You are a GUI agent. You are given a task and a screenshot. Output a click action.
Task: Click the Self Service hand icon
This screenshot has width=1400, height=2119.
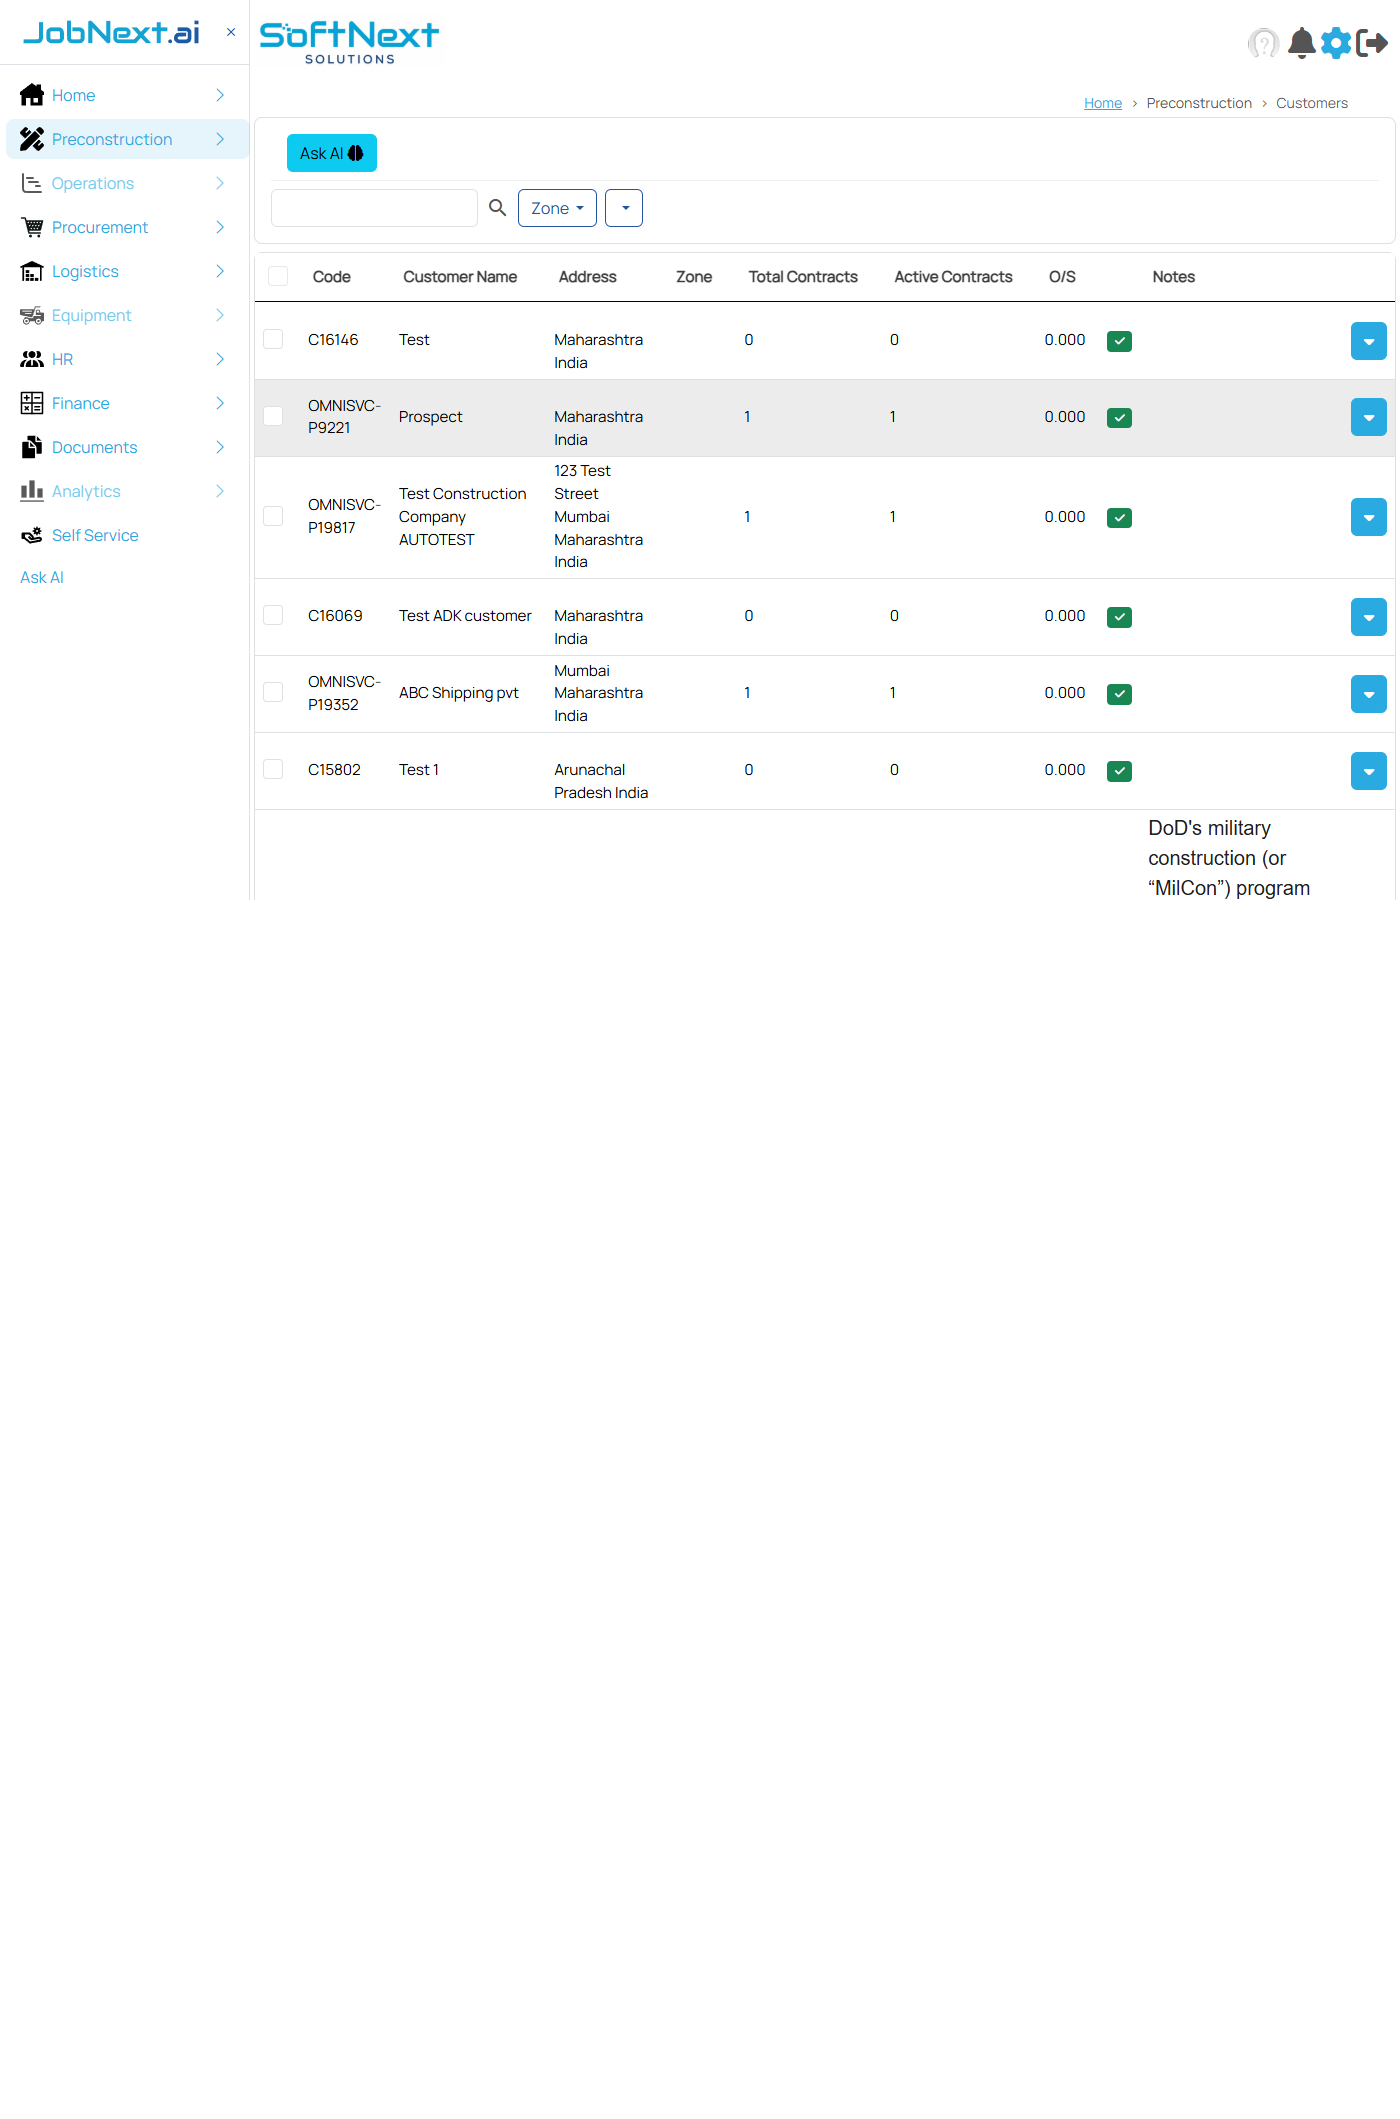32,535
